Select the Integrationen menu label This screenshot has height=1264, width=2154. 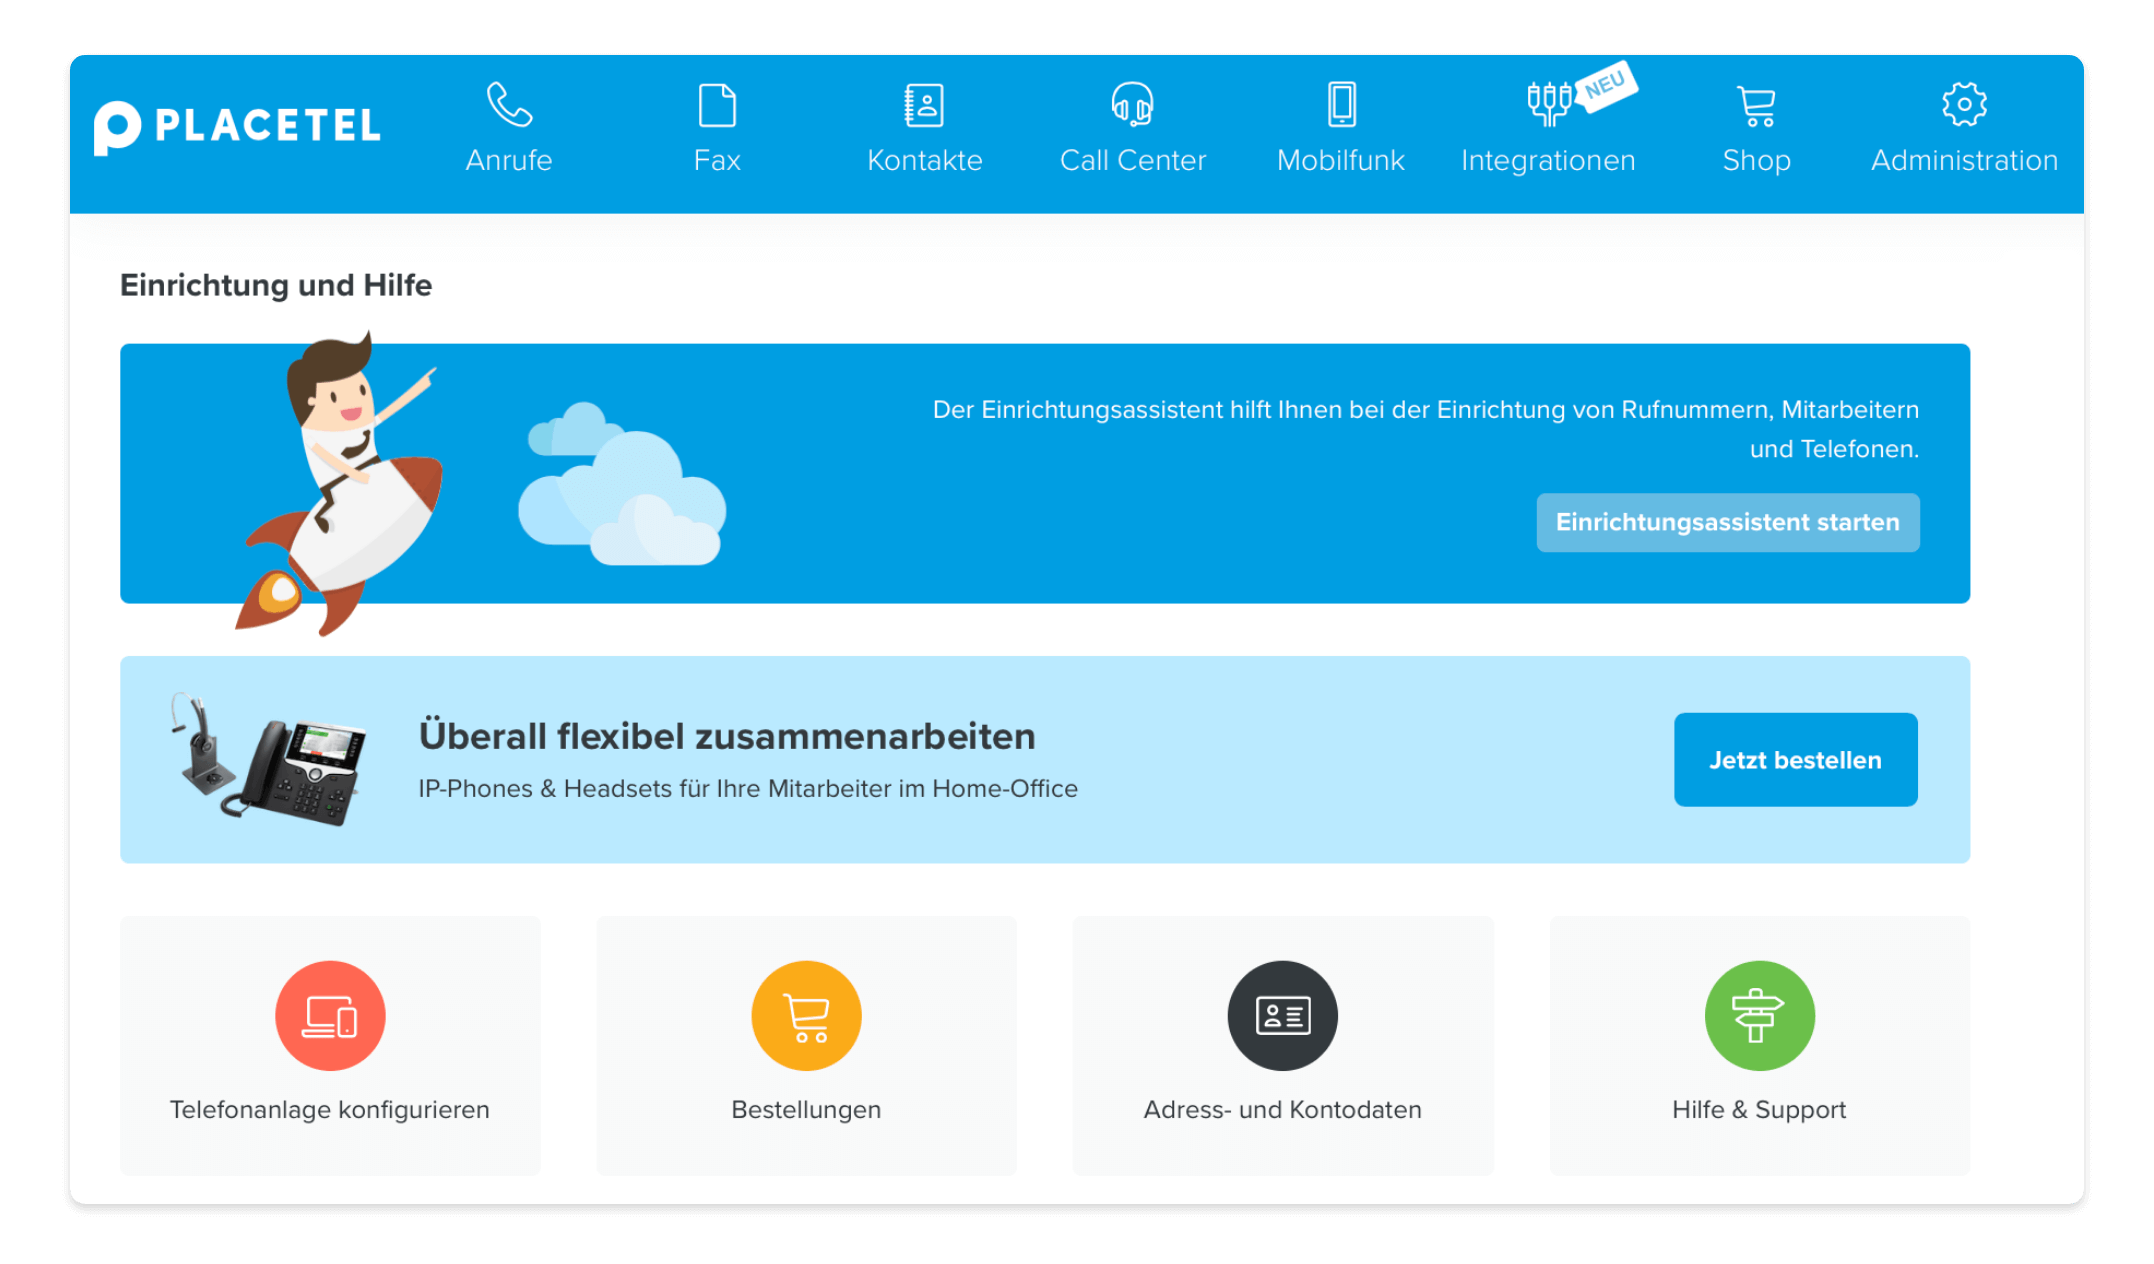(x=1548, y=160)
